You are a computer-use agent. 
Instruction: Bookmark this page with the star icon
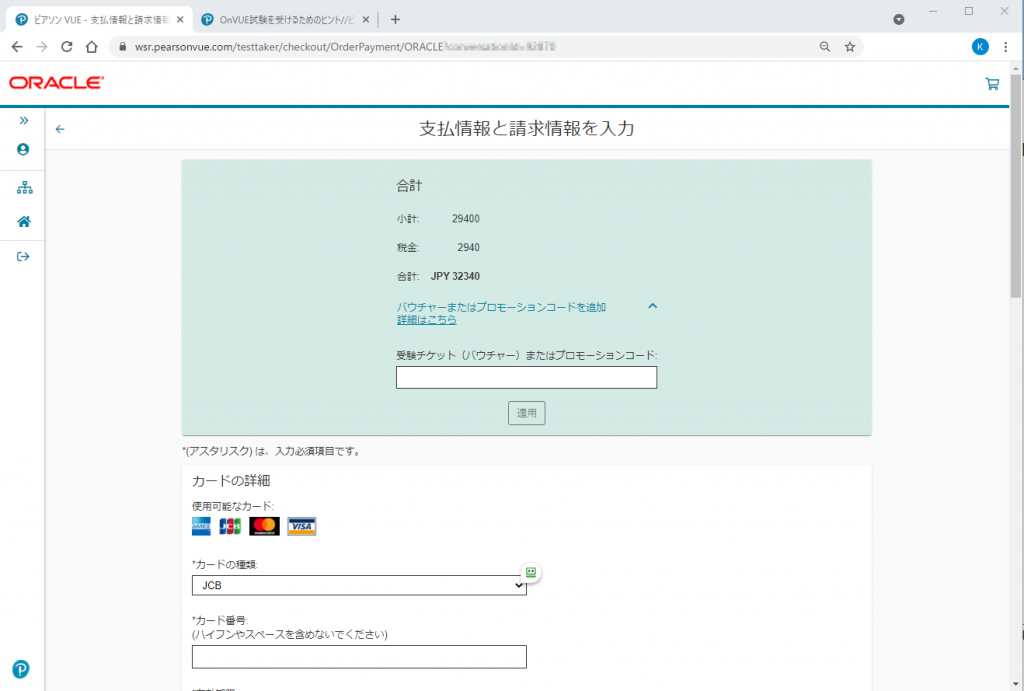pyautogui.click(x=850, y=46)
